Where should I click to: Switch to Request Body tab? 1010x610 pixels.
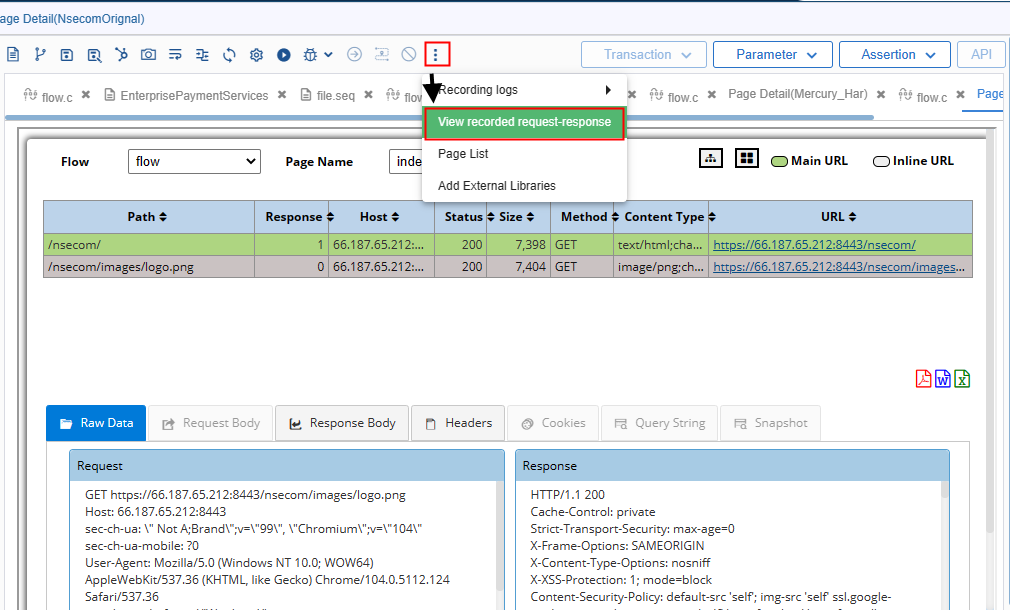[211, 423]
